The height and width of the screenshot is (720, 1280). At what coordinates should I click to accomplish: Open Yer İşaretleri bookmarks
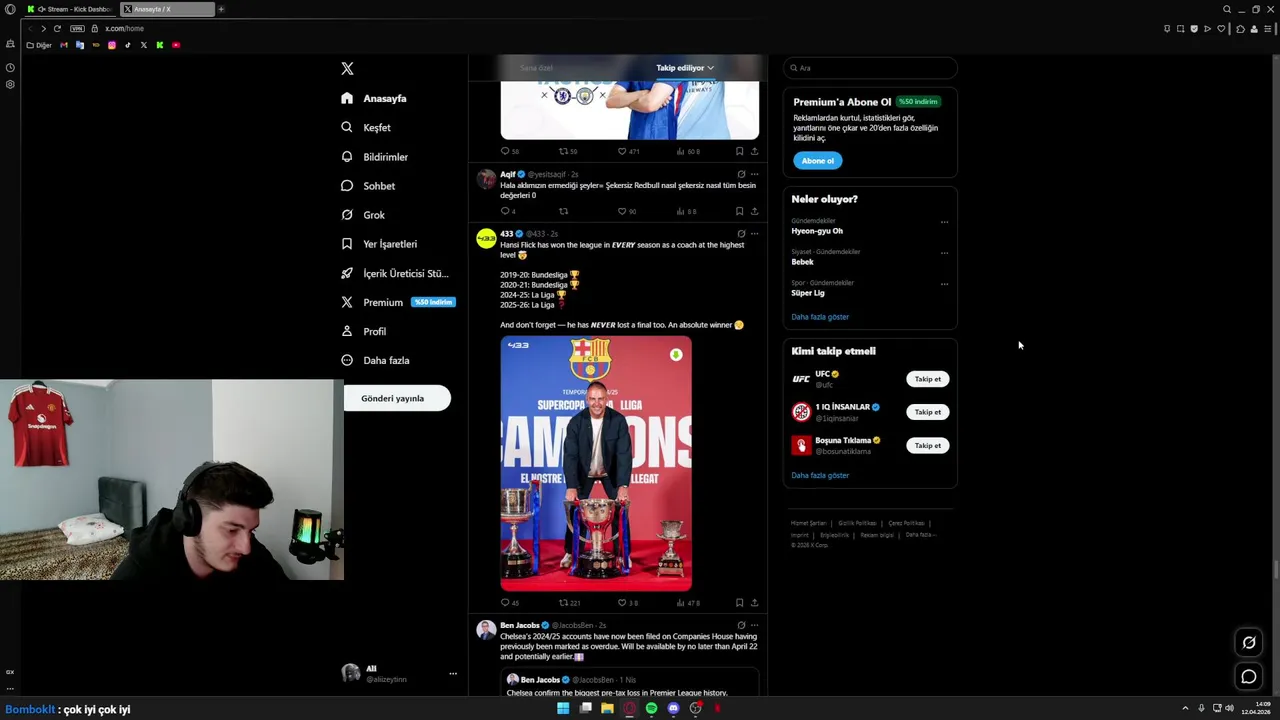click(x=379, y=244)
